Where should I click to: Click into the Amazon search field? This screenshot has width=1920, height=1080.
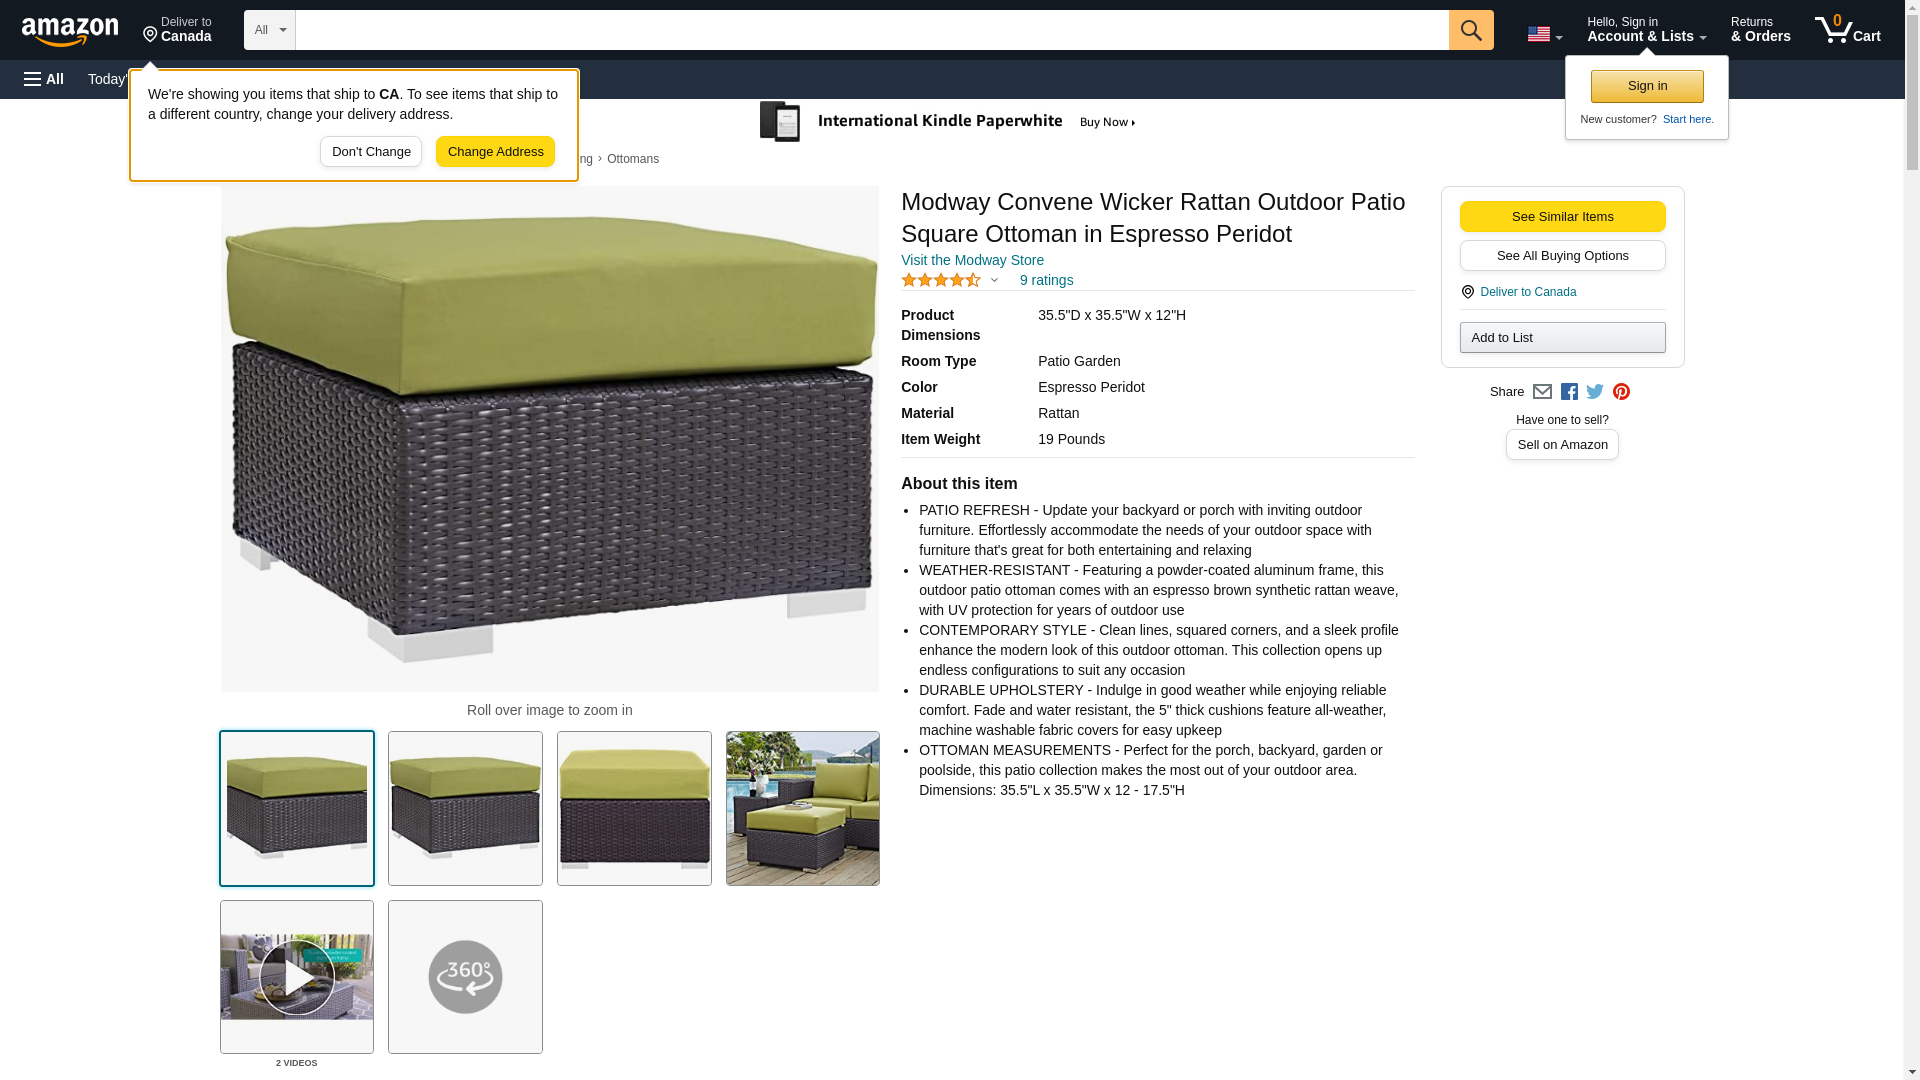[872, 30]
